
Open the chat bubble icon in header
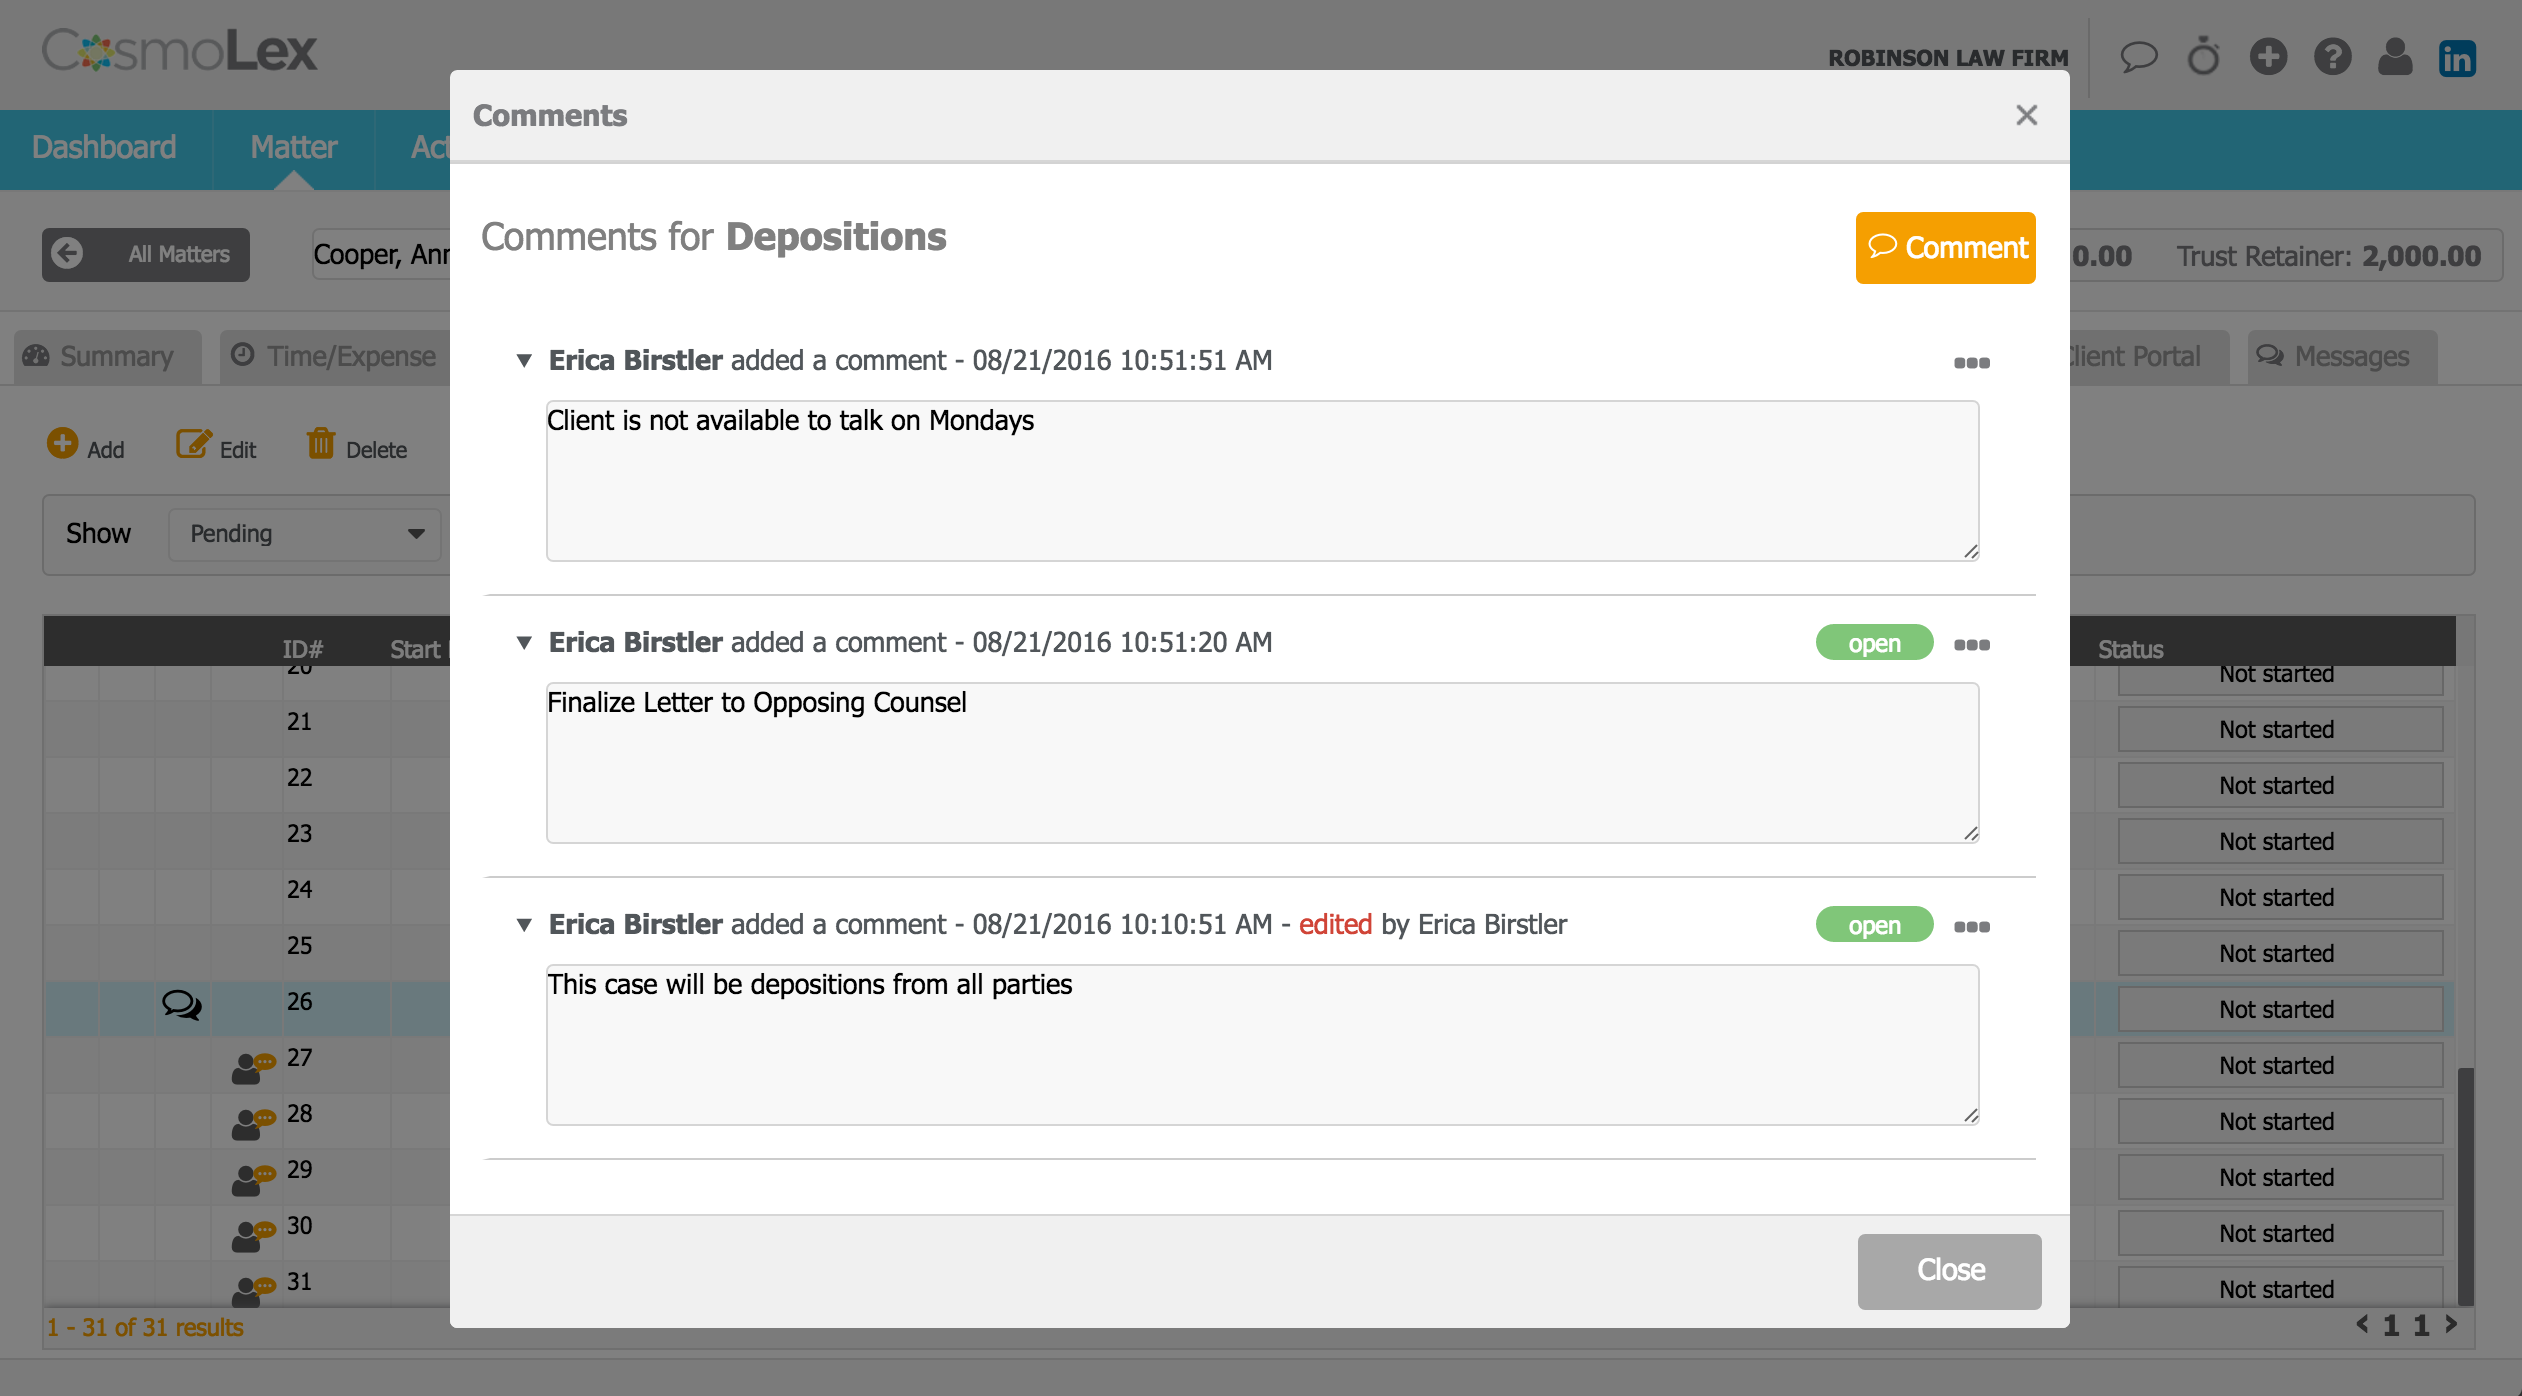[2138, 57]
